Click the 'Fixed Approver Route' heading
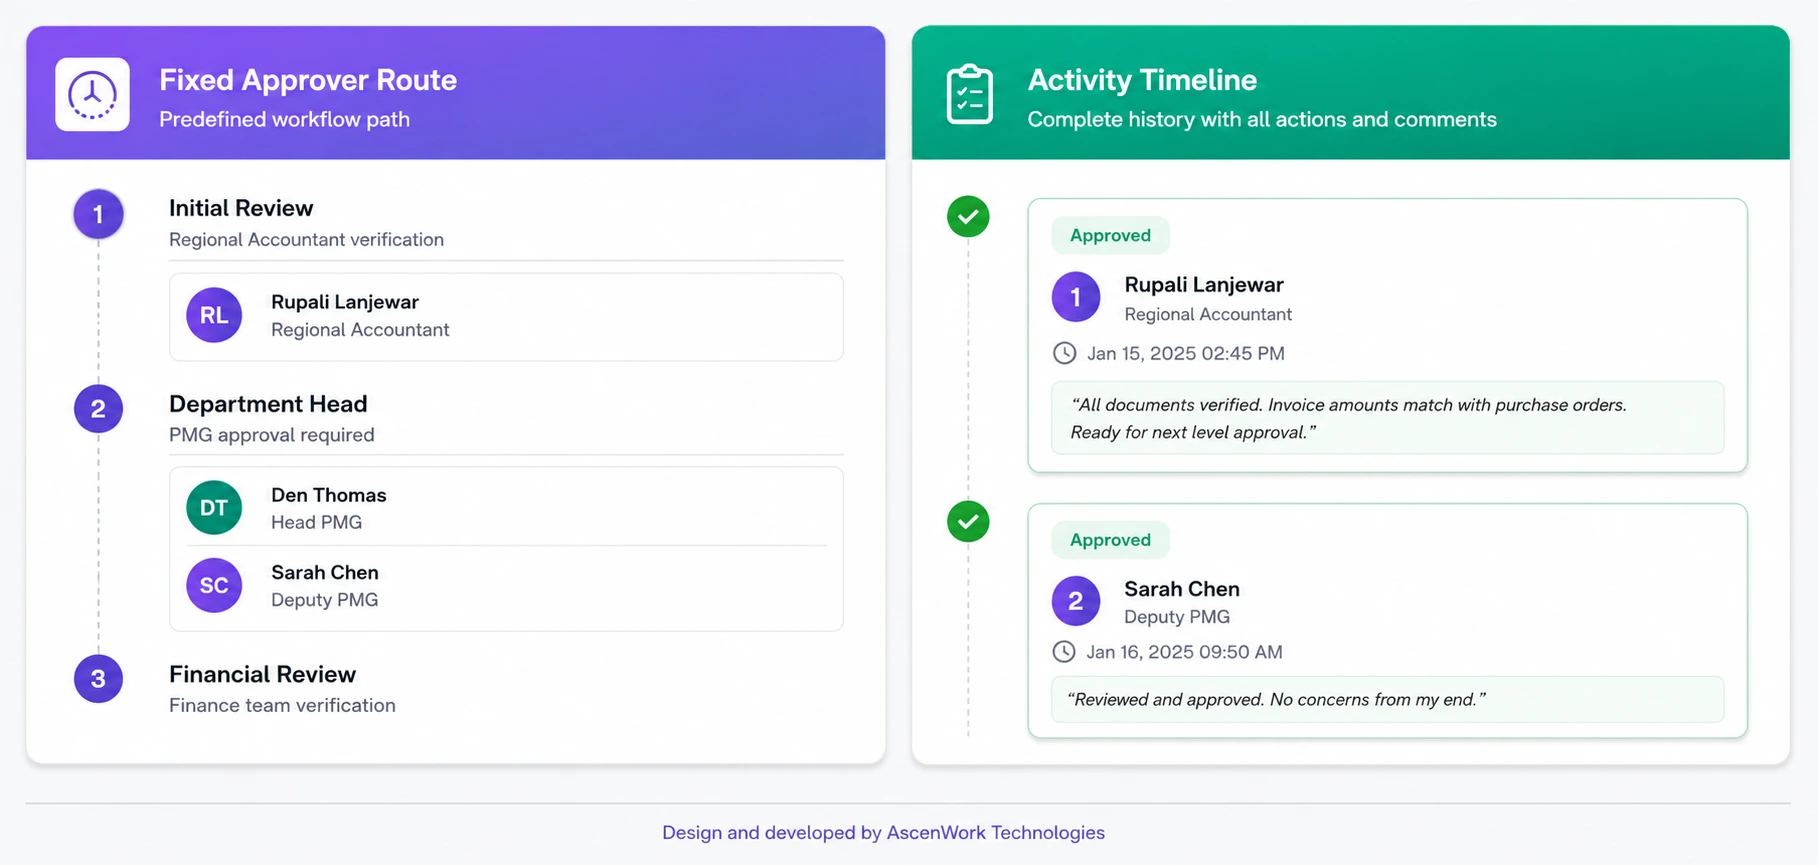1819x865 pixels. pos(308,80)
